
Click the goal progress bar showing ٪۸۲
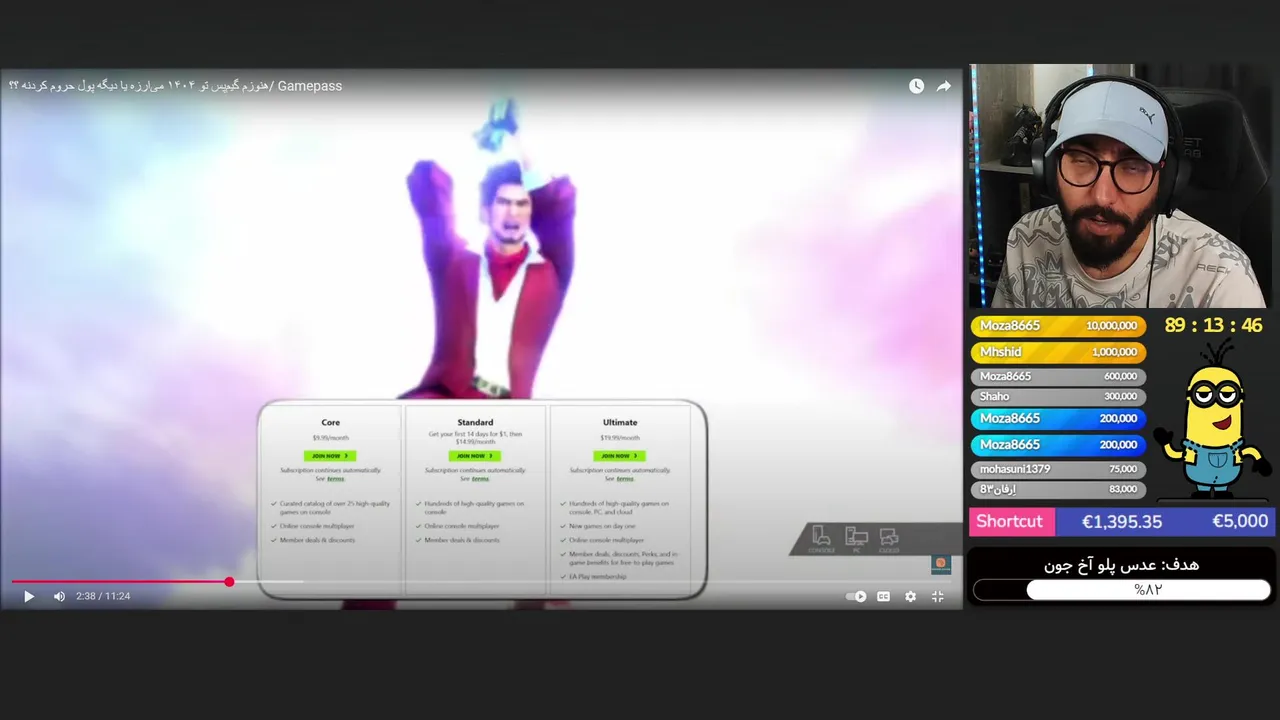tap(1122, 590)
